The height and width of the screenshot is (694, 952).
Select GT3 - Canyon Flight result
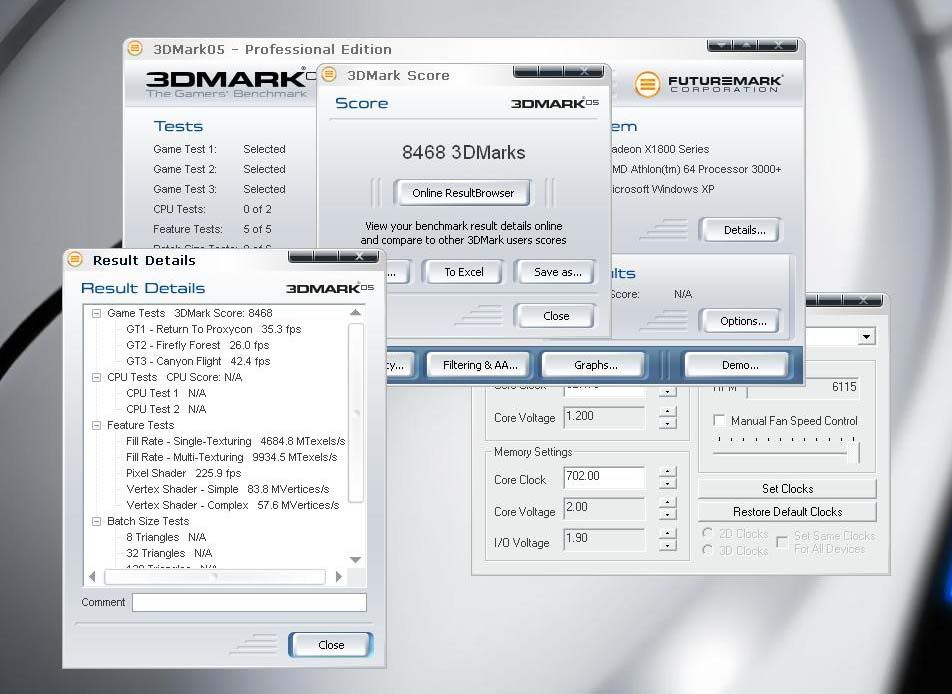coord(198,361)
